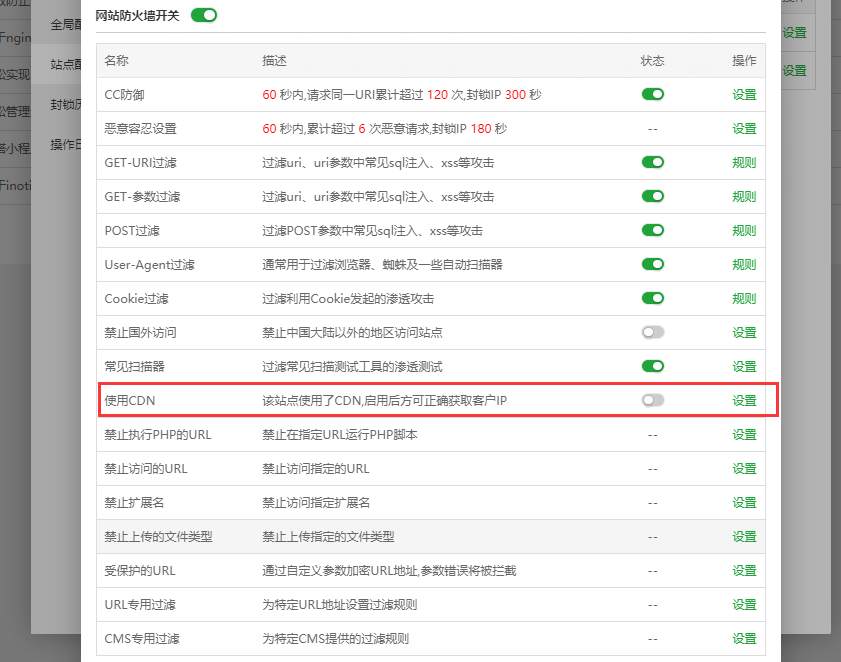Click first 设置 link in background page
This screenshot has height=662, width=841.
tap(794, 33)
